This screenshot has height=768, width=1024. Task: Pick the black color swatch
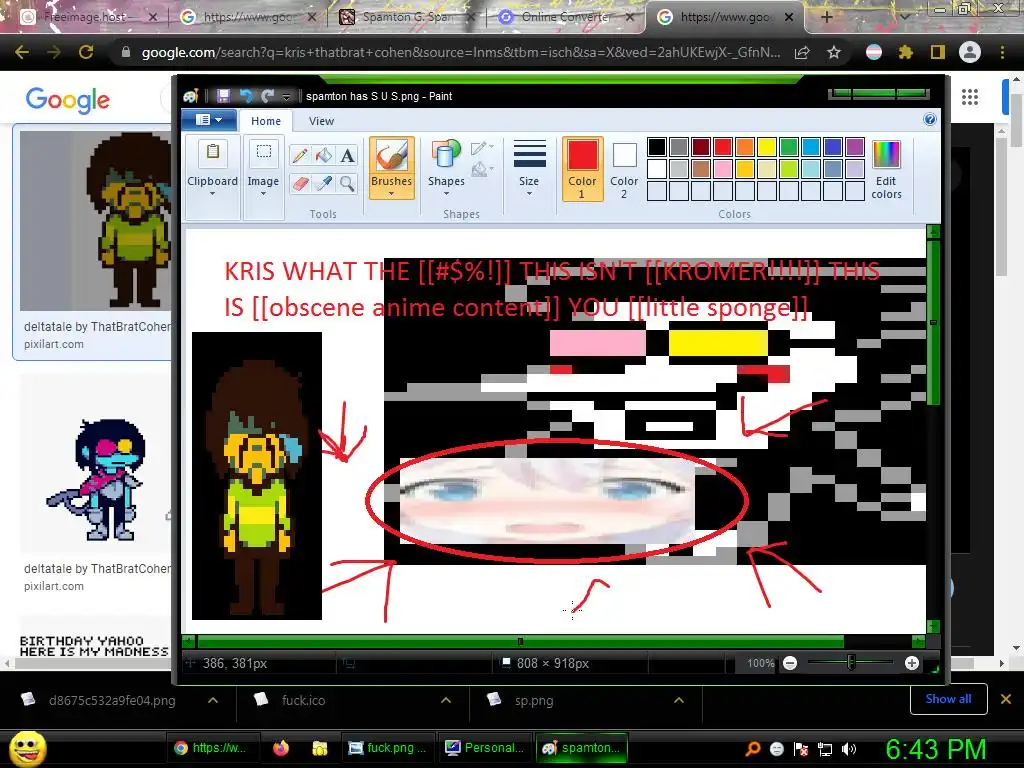[x=657, y=147]
